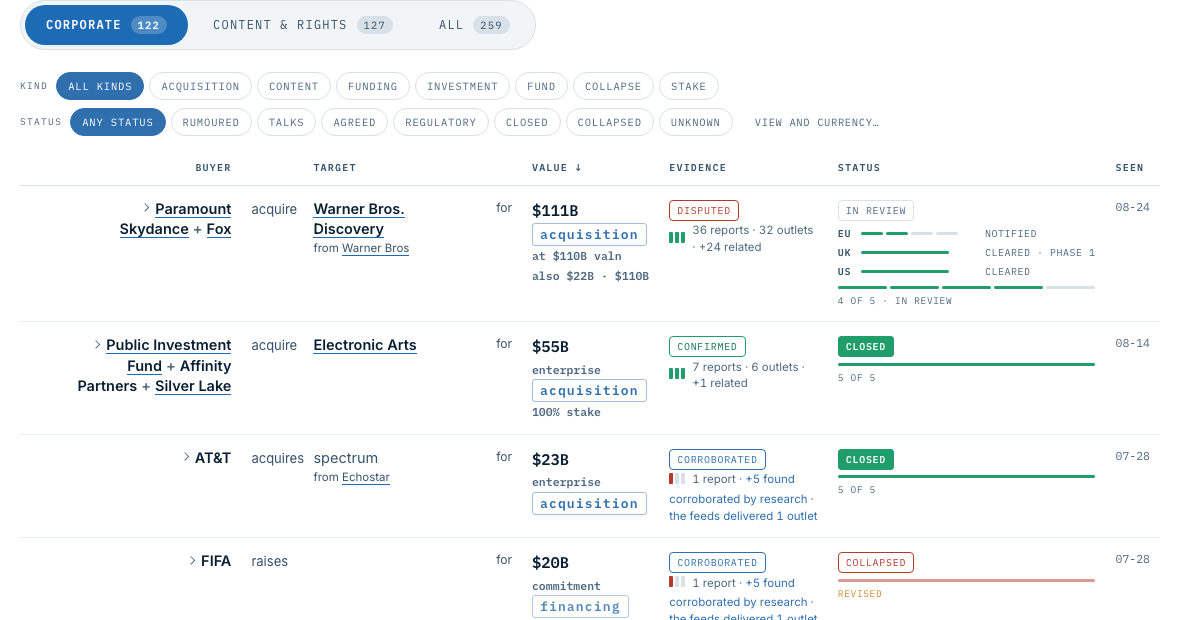This screenshot has width=1180, height=620.
Task: Filter kind by Investment
Action: (462, 86)
